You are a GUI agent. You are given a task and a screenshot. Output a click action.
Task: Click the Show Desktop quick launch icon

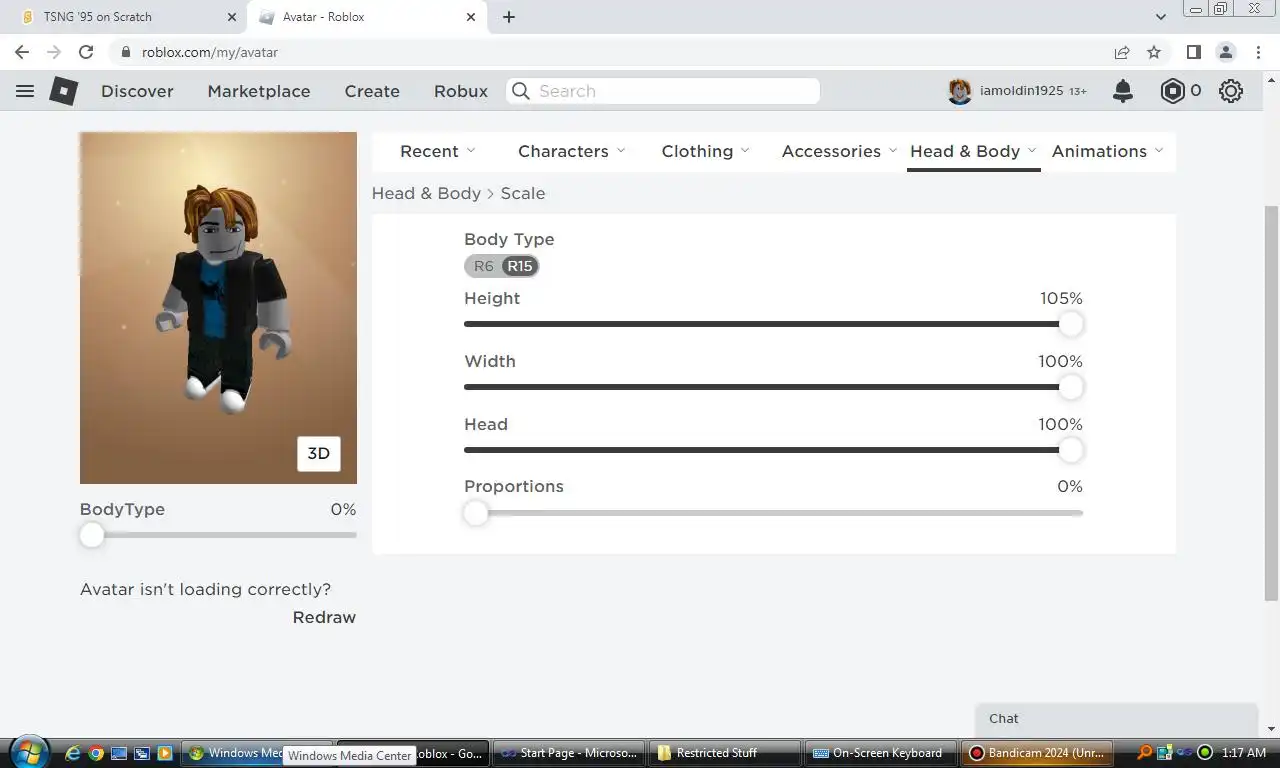(119, 753)
